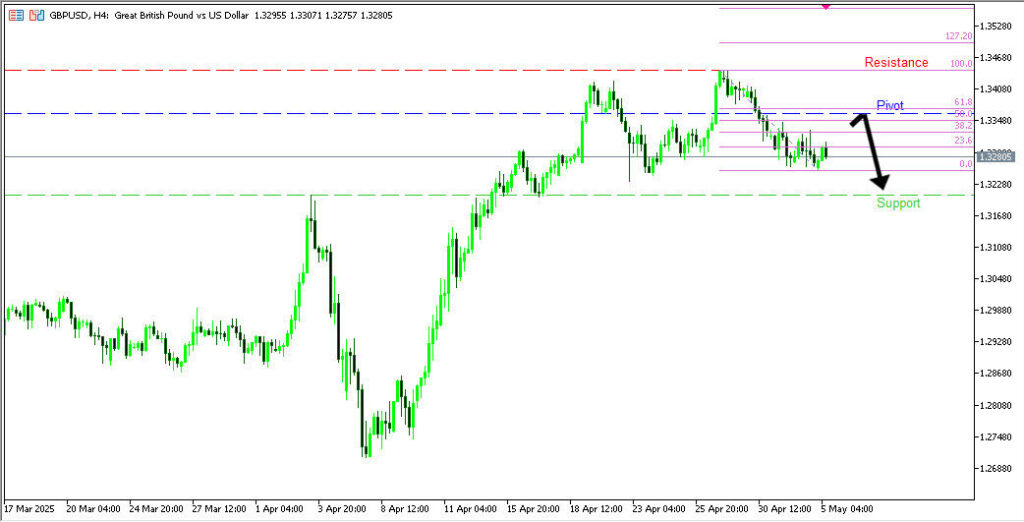Select the green Support text label
This screenshot has width=1024, height=522.
click(898, 203)
